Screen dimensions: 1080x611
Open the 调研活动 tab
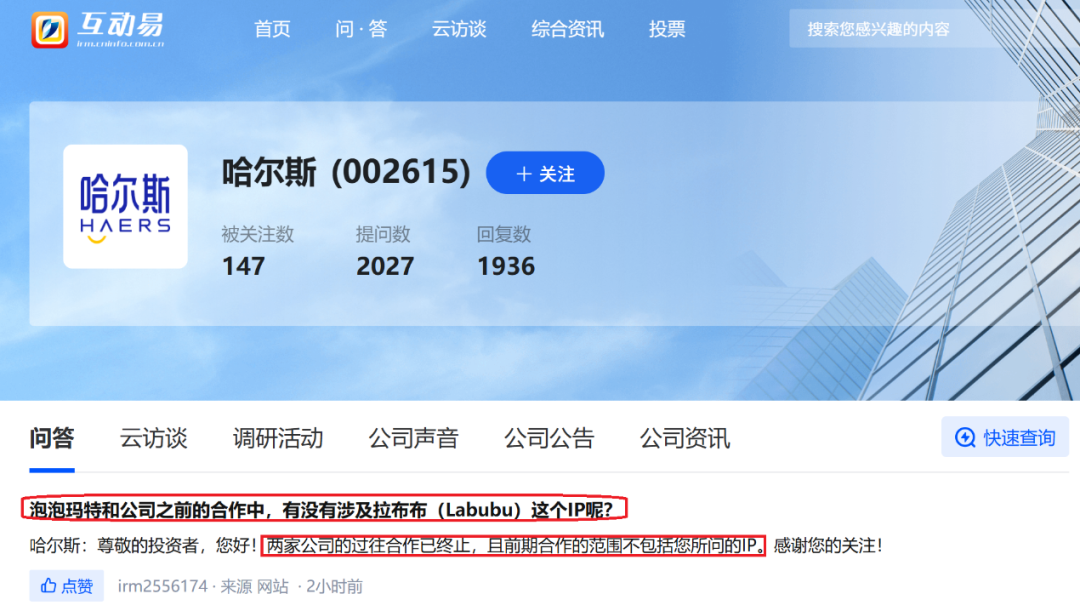(277, 438)
